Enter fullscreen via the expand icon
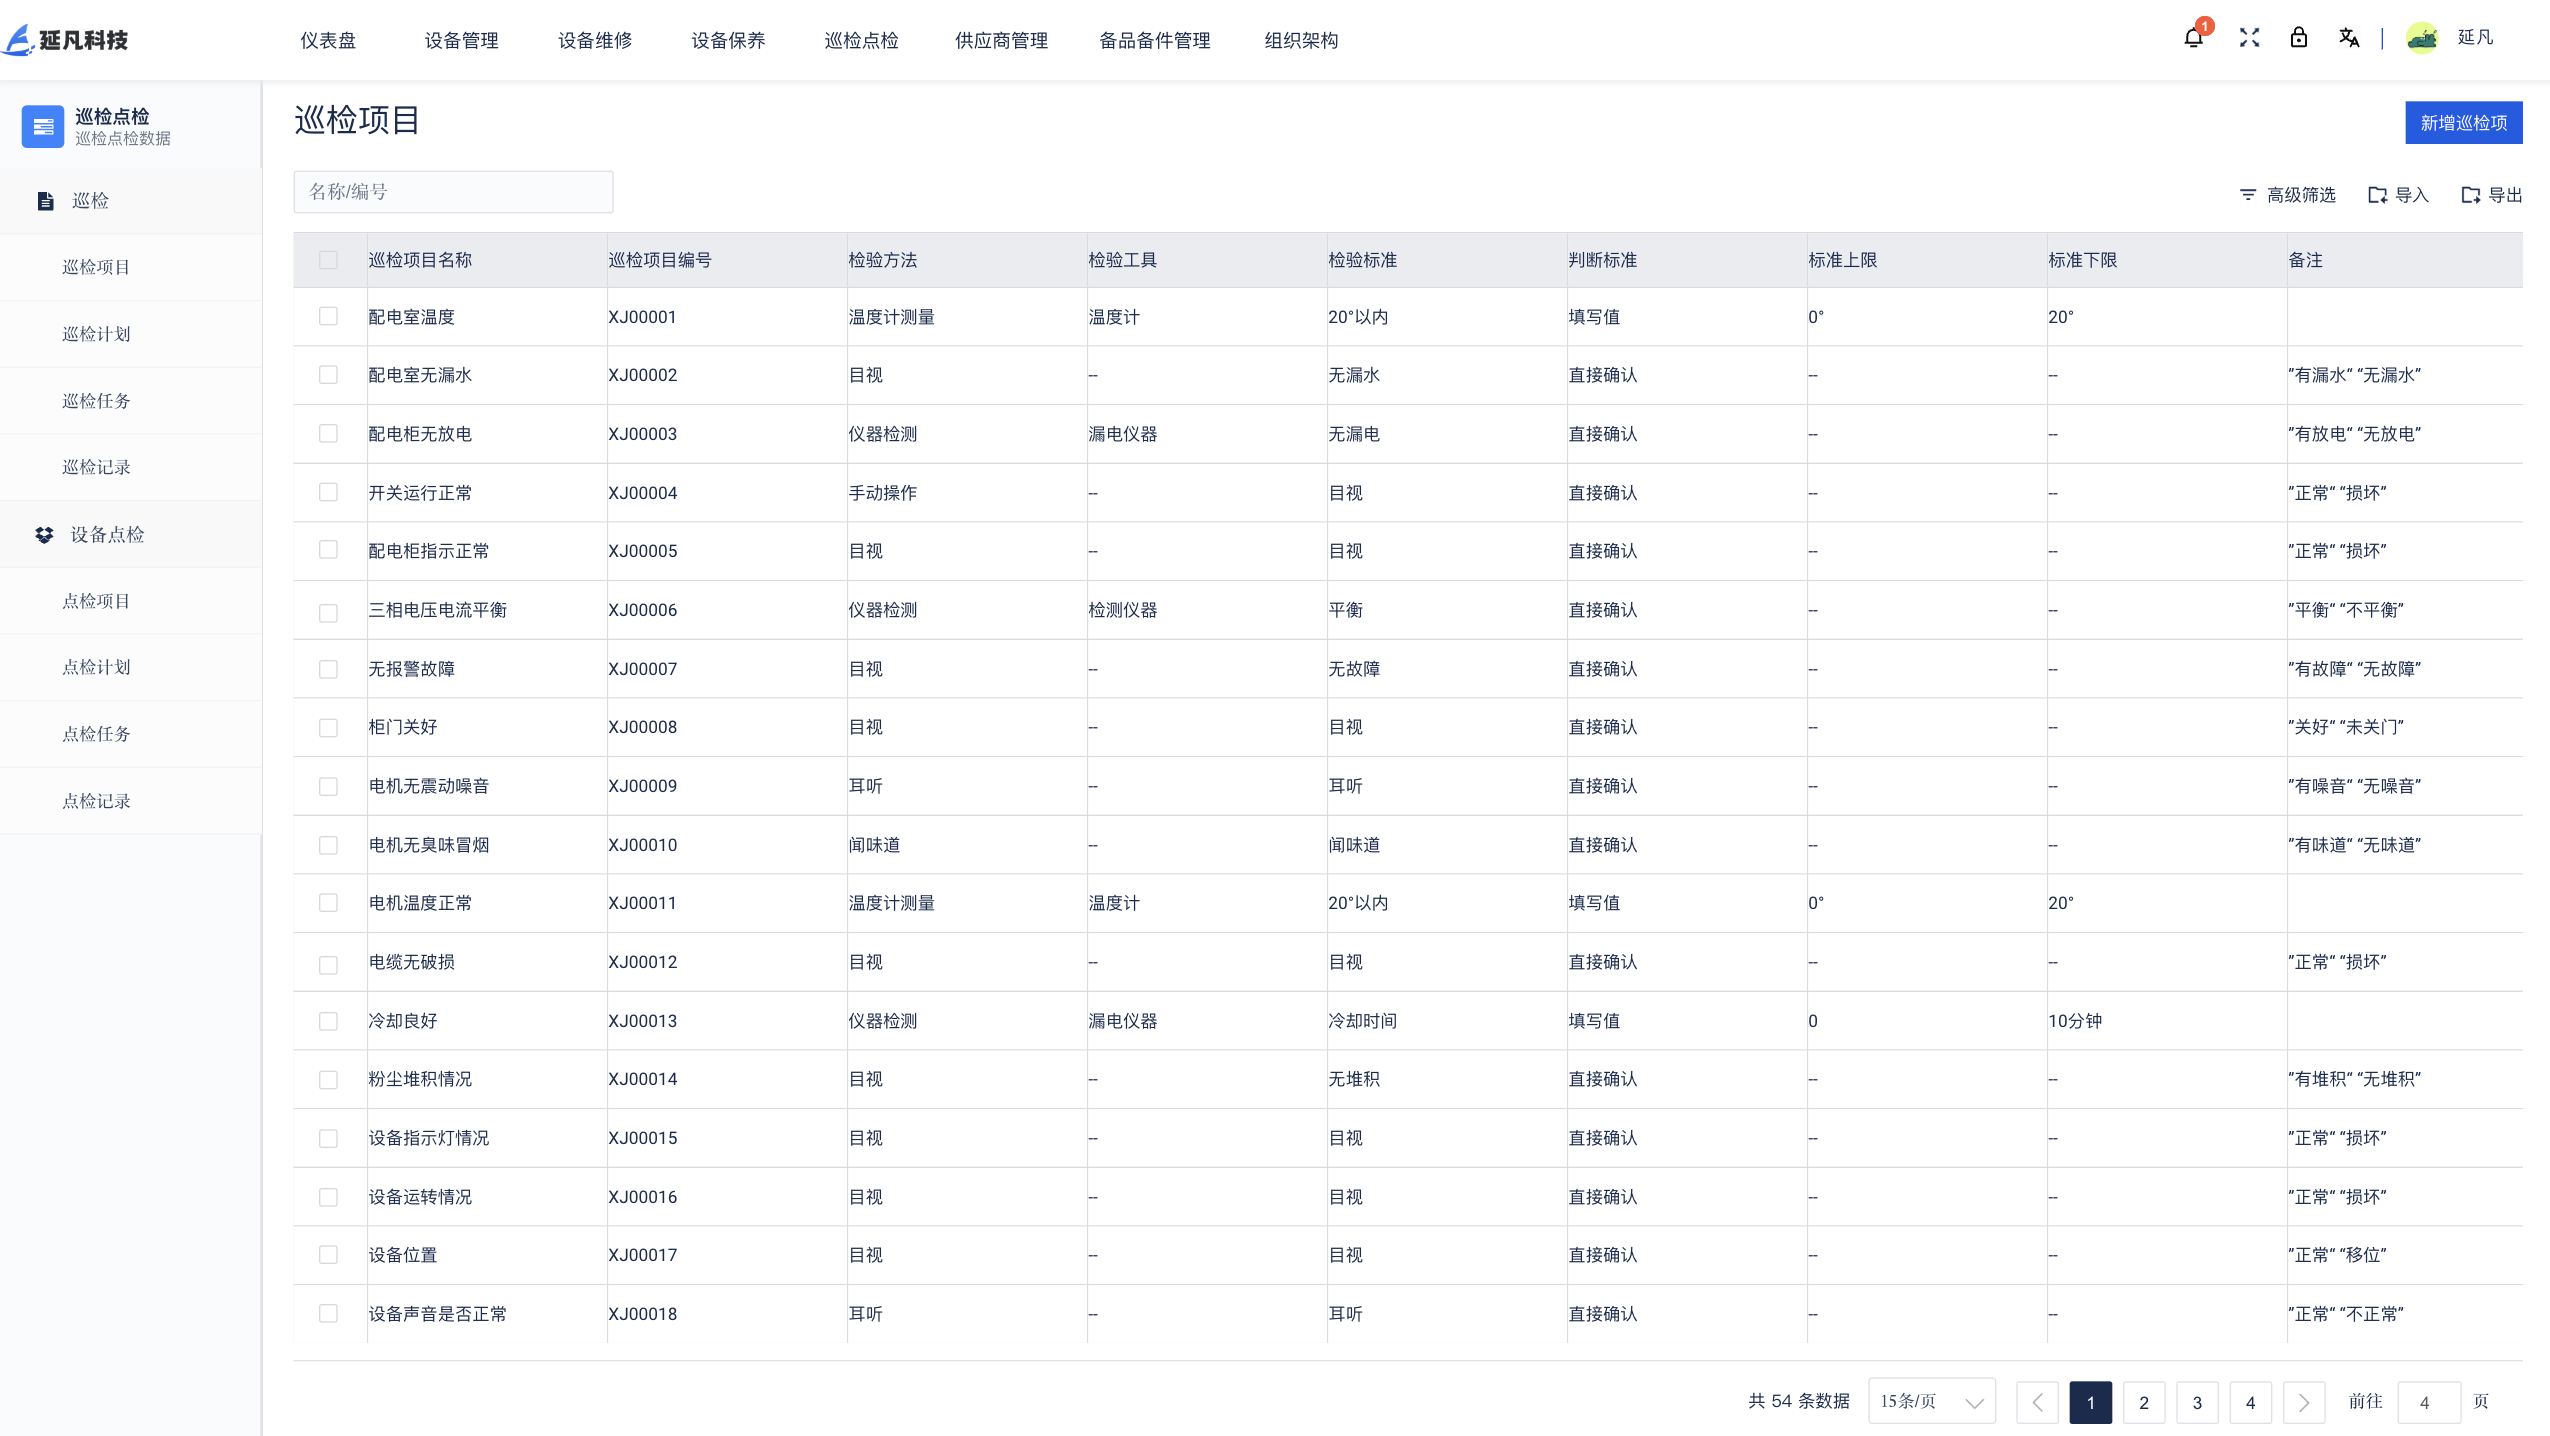Viewport: 2550px width, 1436px height. coord(2247,38)
